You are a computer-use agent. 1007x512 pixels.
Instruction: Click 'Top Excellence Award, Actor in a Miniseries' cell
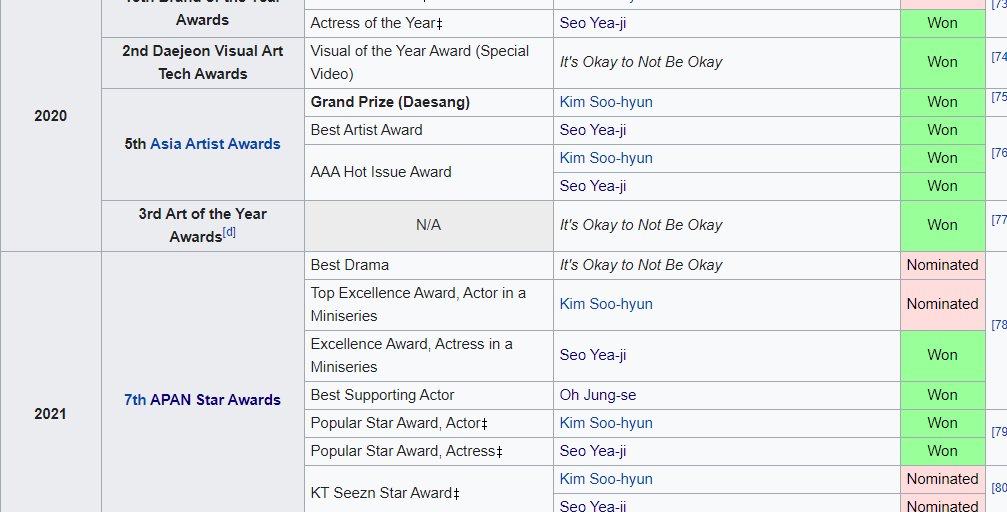(428, 305)
